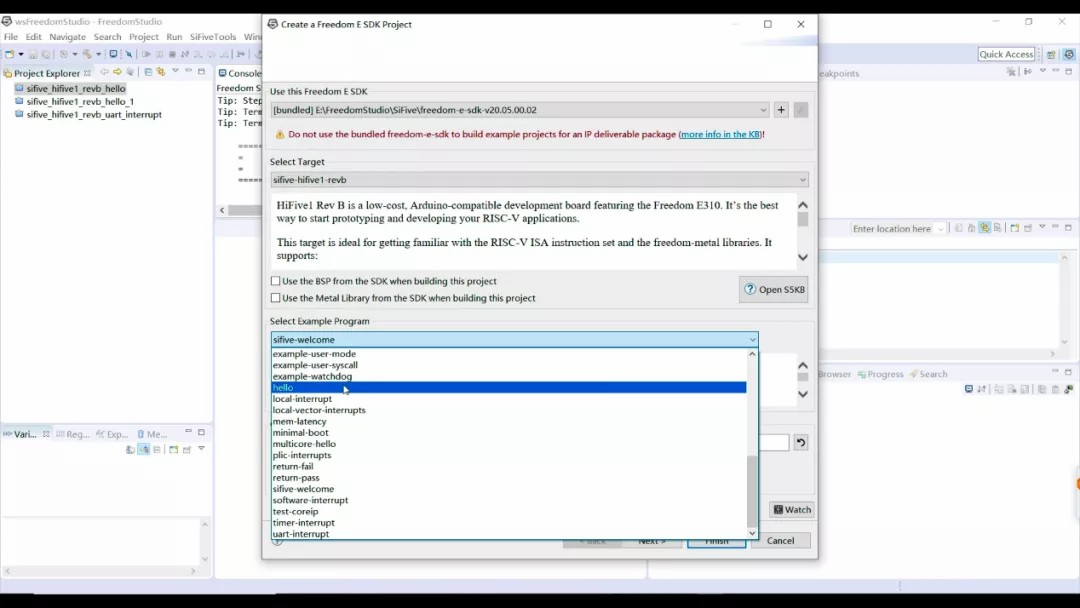Open the Enter location here dropdown arrow
This screenshot has width=1080, height=608.
click(x=940, y=229)
